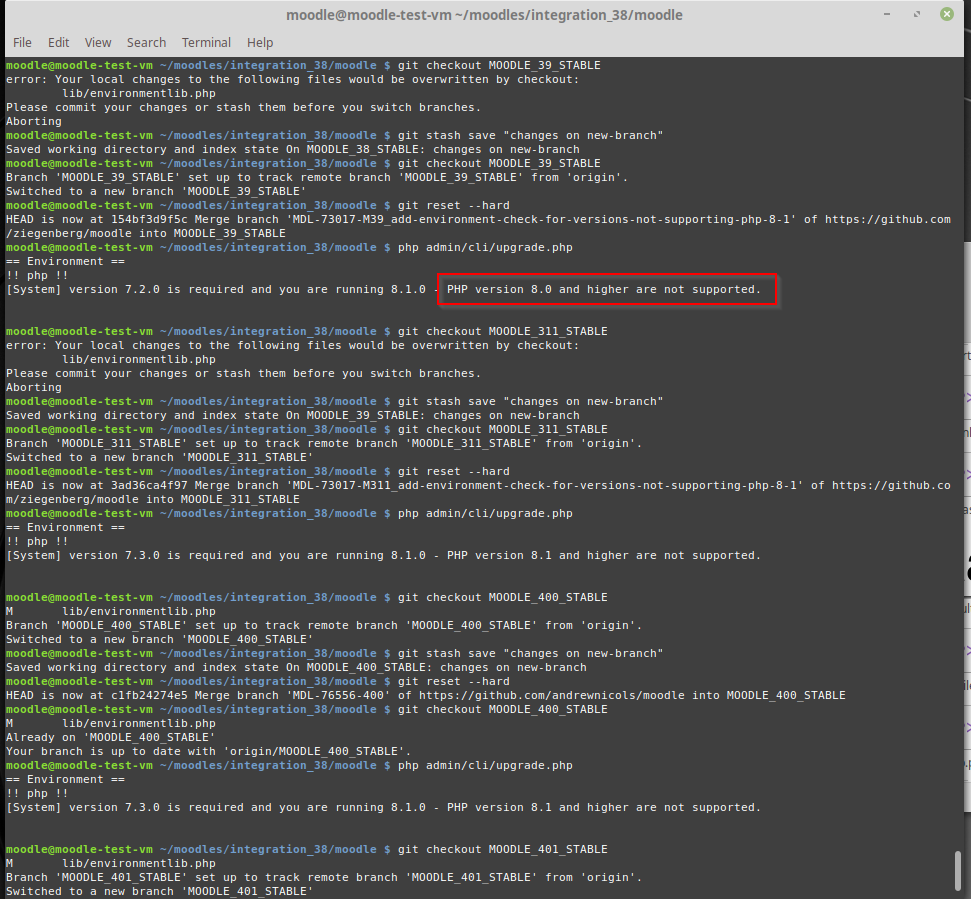Click 'Saved working directory' line On MOODLE_400_STABLE

[296, 667]
